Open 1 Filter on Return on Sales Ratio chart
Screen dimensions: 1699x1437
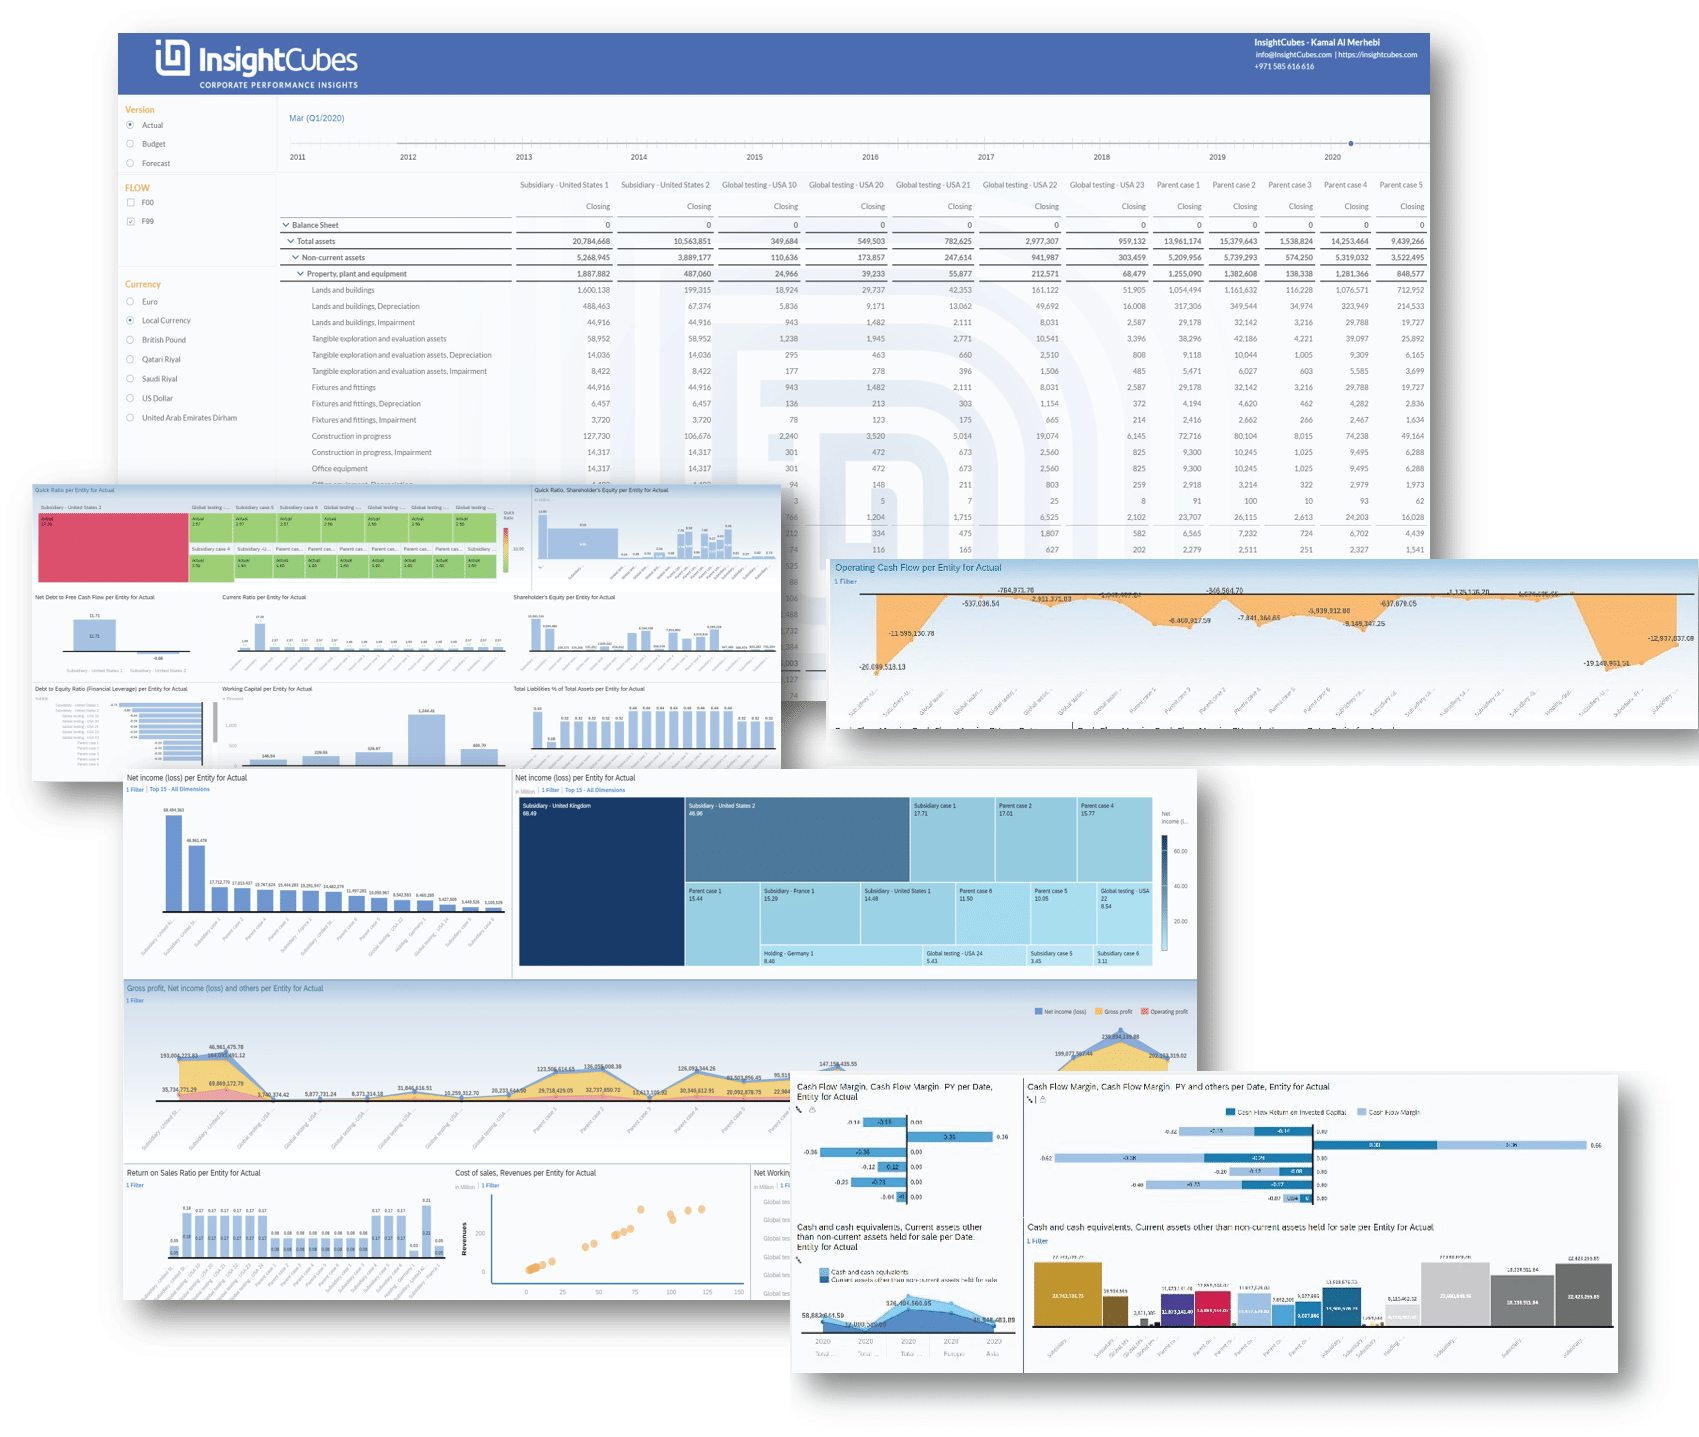tap(135, 1185)
